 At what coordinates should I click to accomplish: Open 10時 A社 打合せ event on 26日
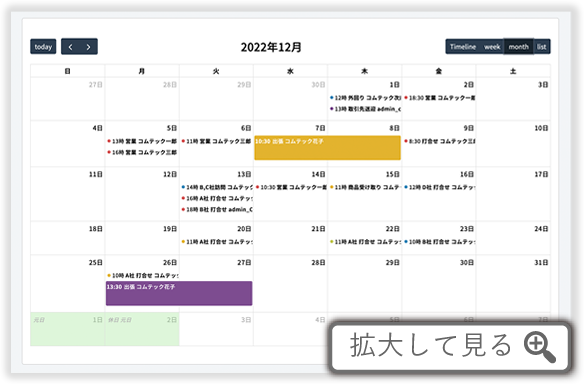tap(142, 276)
